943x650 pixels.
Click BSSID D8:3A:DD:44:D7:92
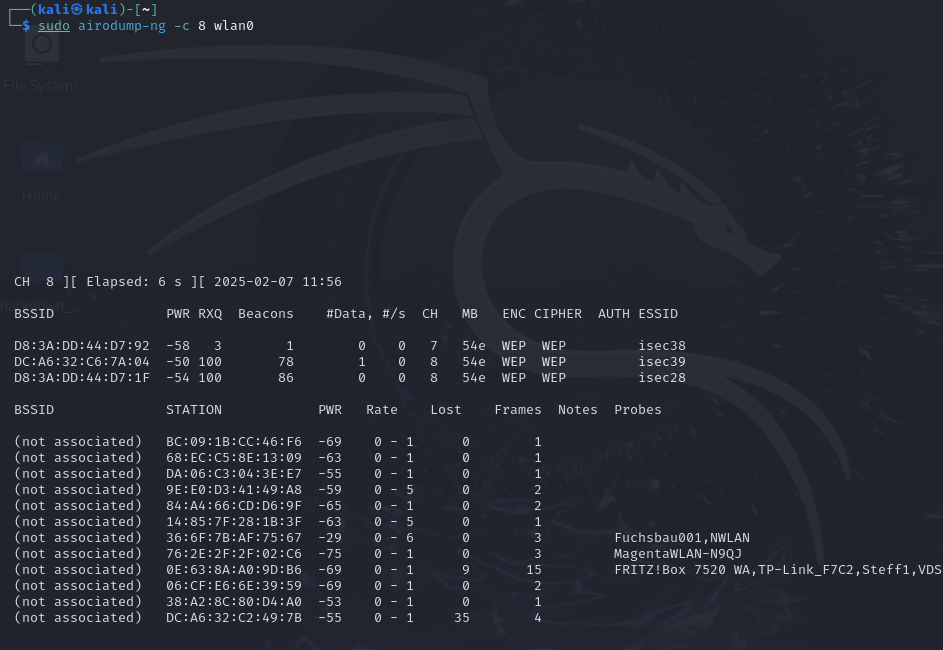[x=82, y=346]
